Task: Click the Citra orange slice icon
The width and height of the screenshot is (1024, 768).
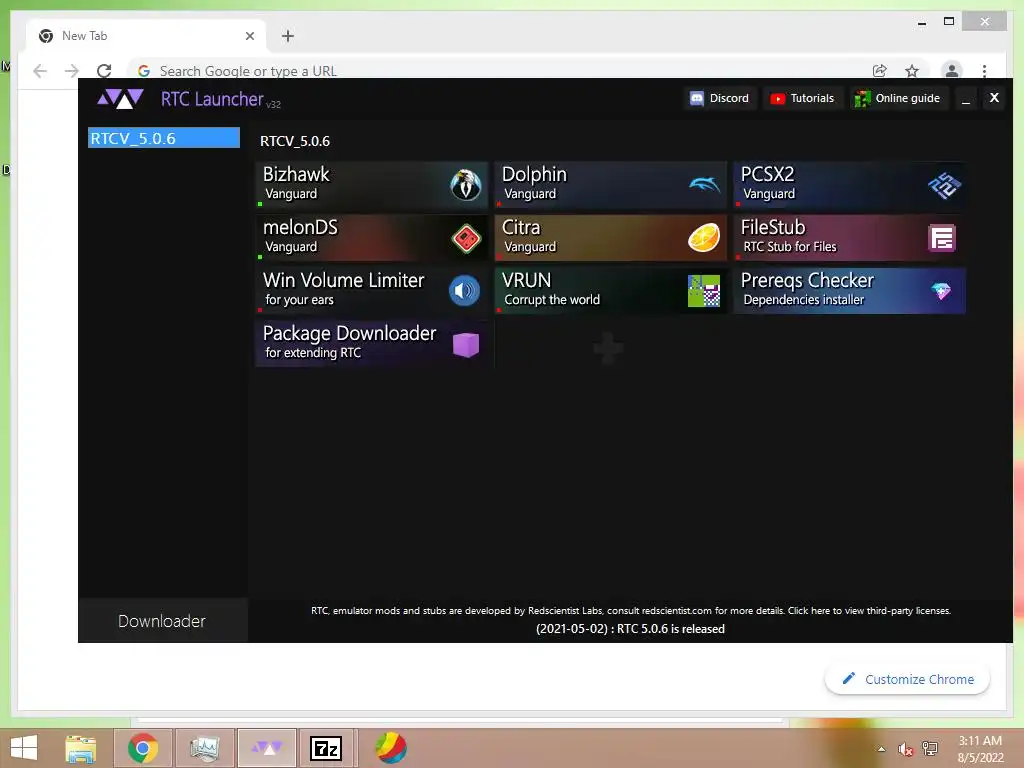Action: 704,237
